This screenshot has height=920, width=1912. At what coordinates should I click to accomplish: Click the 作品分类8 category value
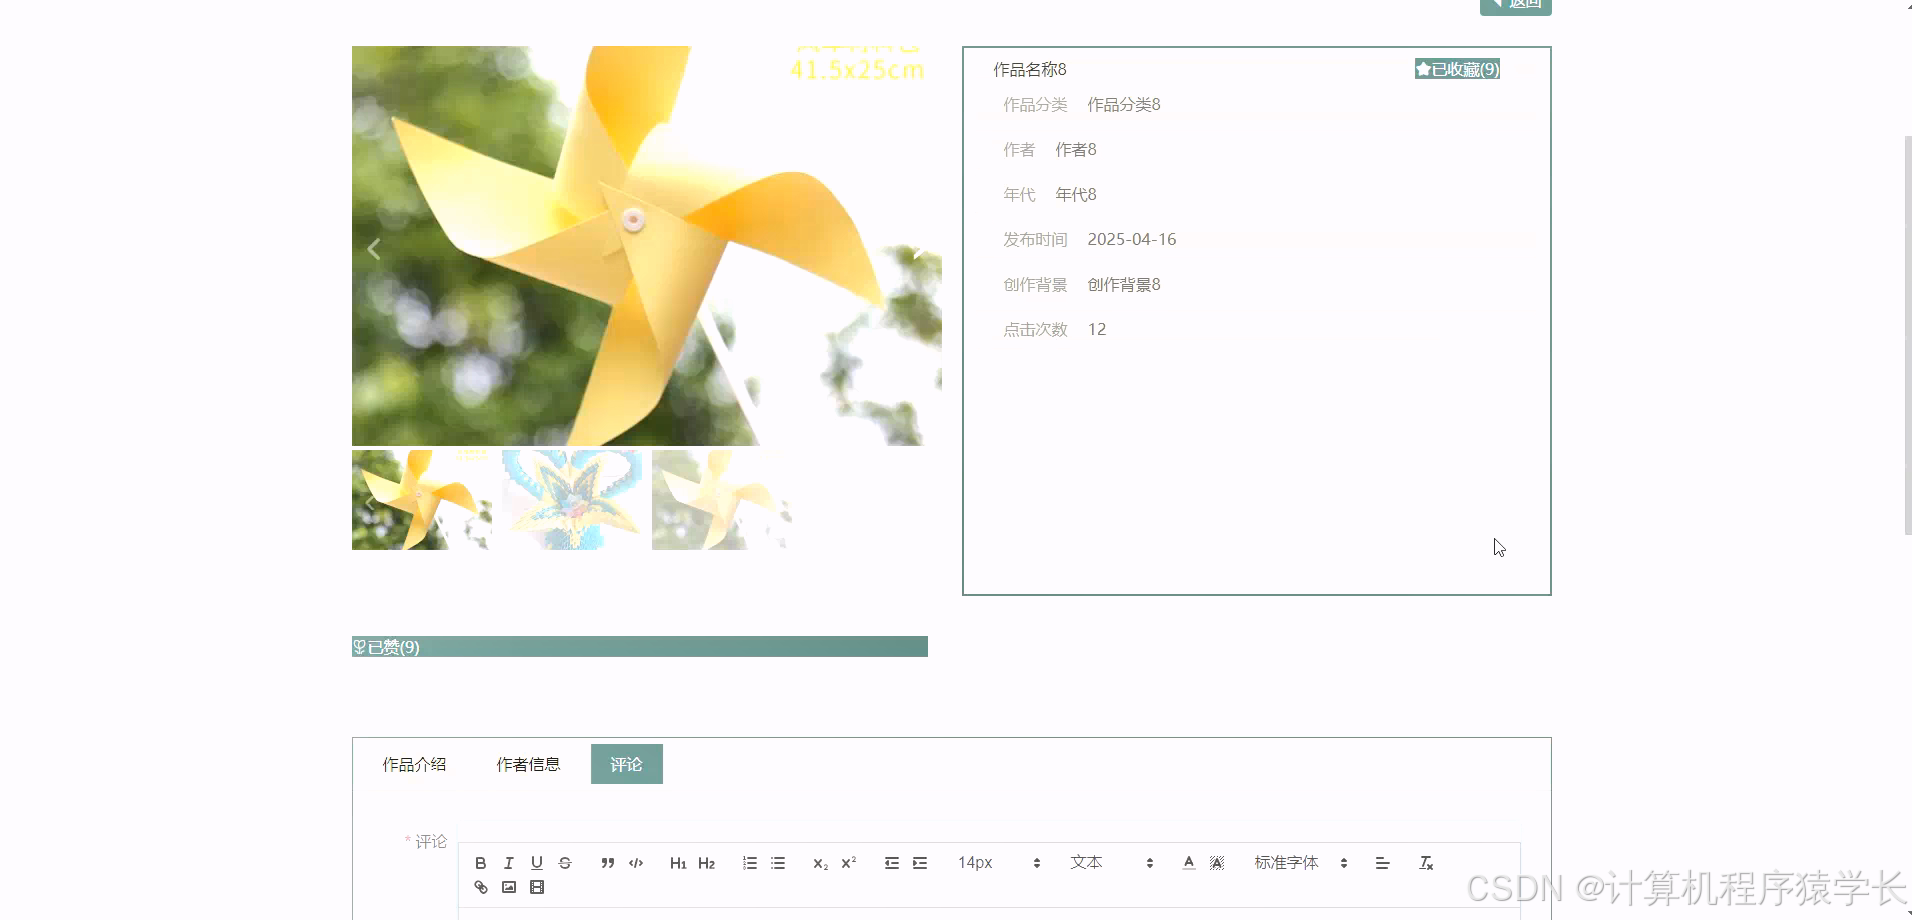[1124, 104]
